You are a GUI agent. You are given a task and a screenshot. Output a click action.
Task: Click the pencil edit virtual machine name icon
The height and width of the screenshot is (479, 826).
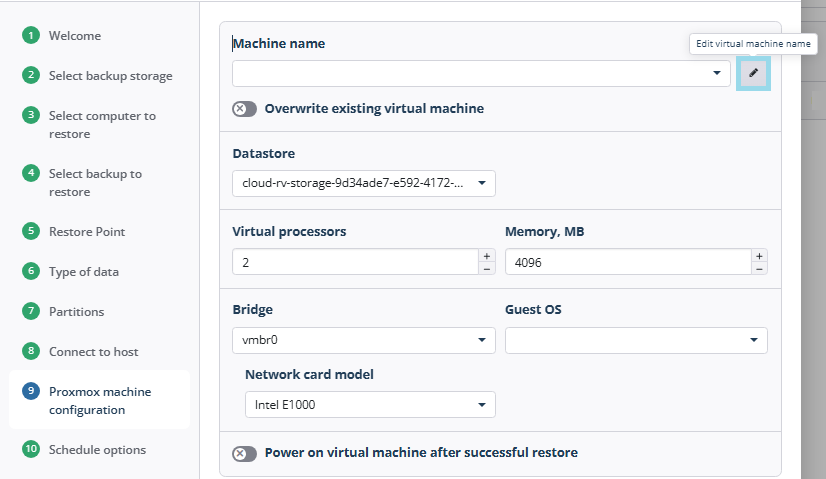753,73
